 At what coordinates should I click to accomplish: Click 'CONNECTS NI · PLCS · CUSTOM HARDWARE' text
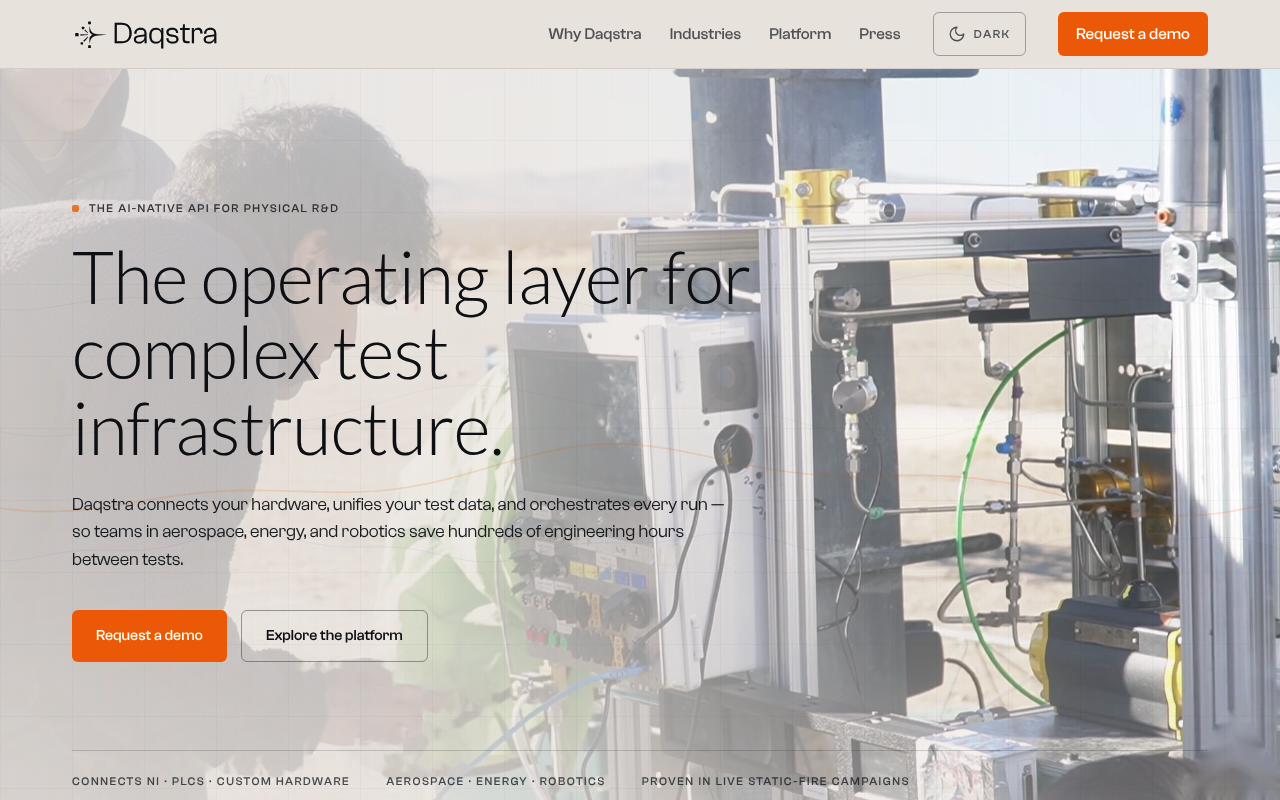pyautogui.click(x=211, y=781)
